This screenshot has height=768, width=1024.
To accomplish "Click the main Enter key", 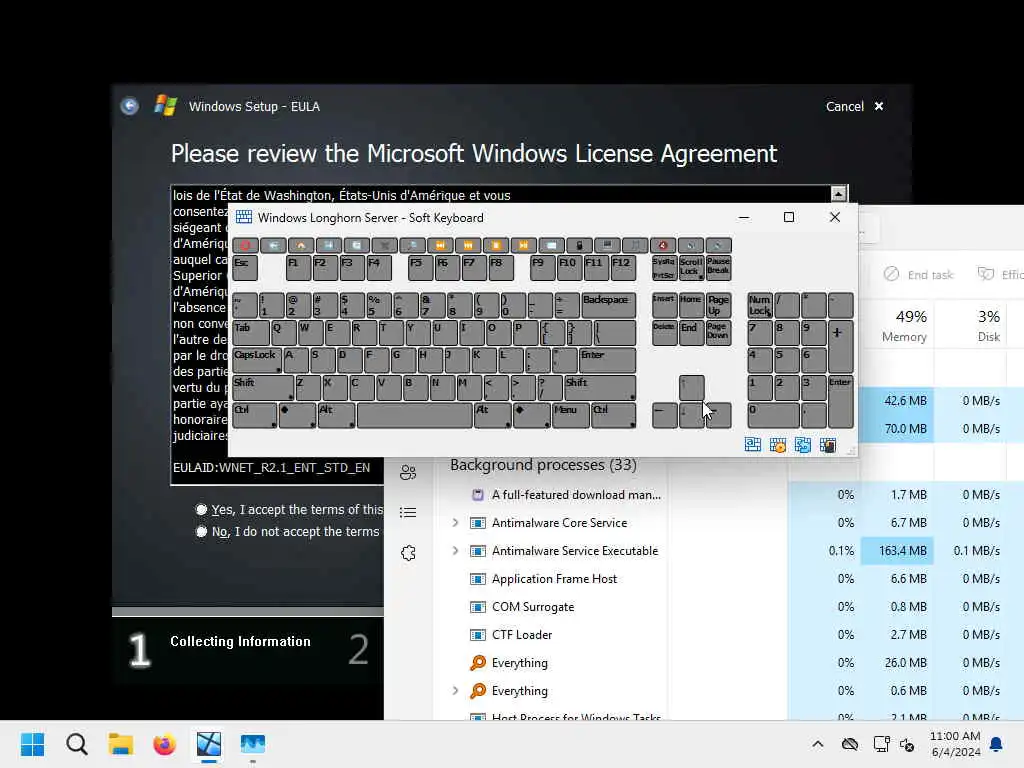I will click(607, 360).
